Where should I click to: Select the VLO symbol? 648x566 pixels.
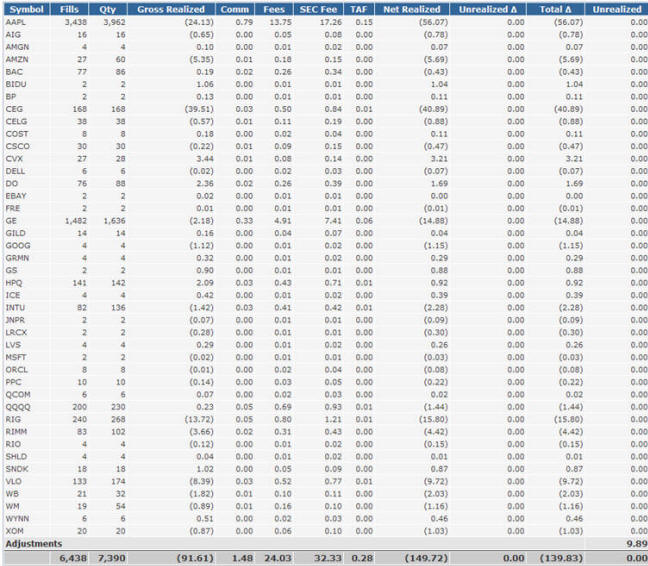tap(13, 481)
